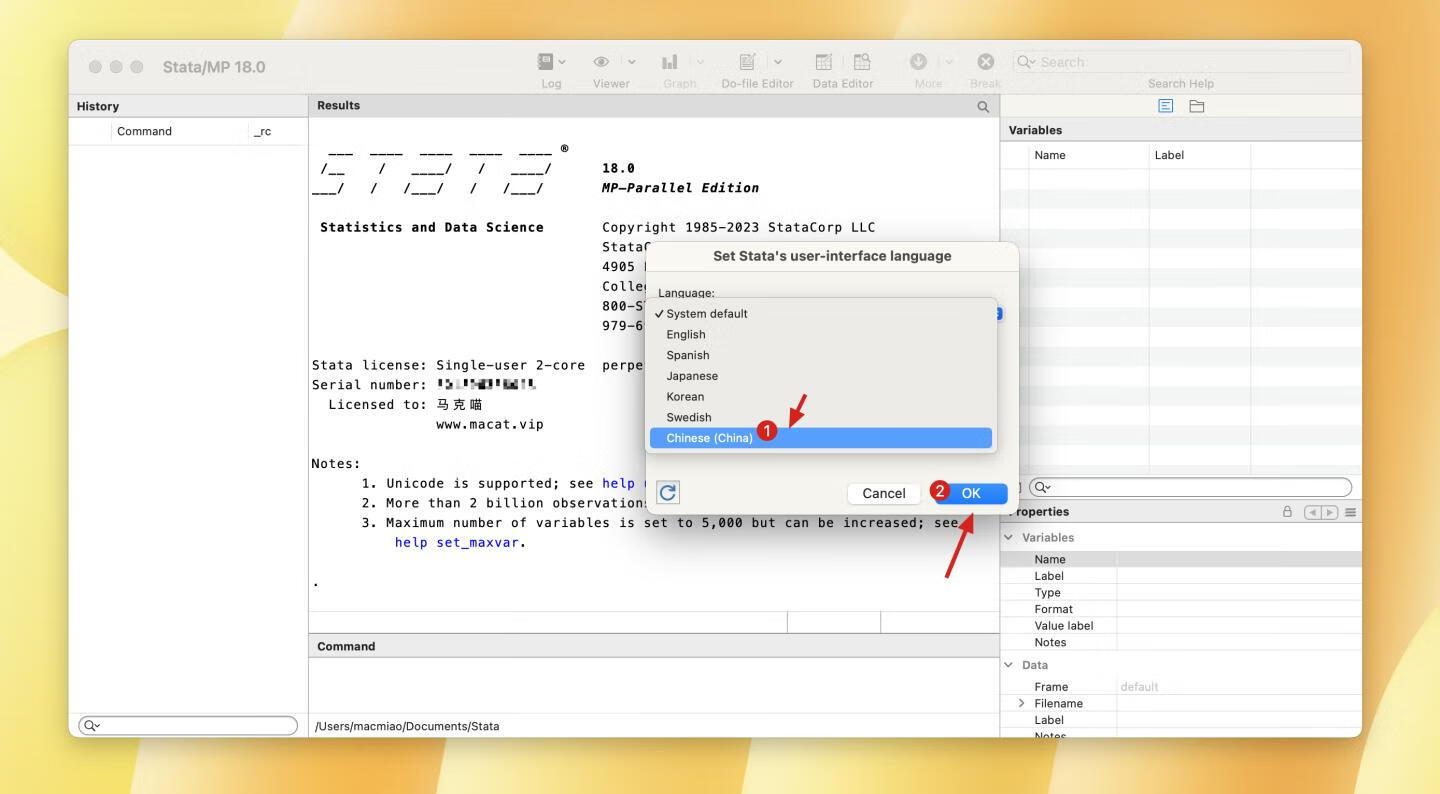The height and width of the screenshot is (794, 1440).
Task: Select the Frame row in Properties
Action: click(x=1181, y=687)
